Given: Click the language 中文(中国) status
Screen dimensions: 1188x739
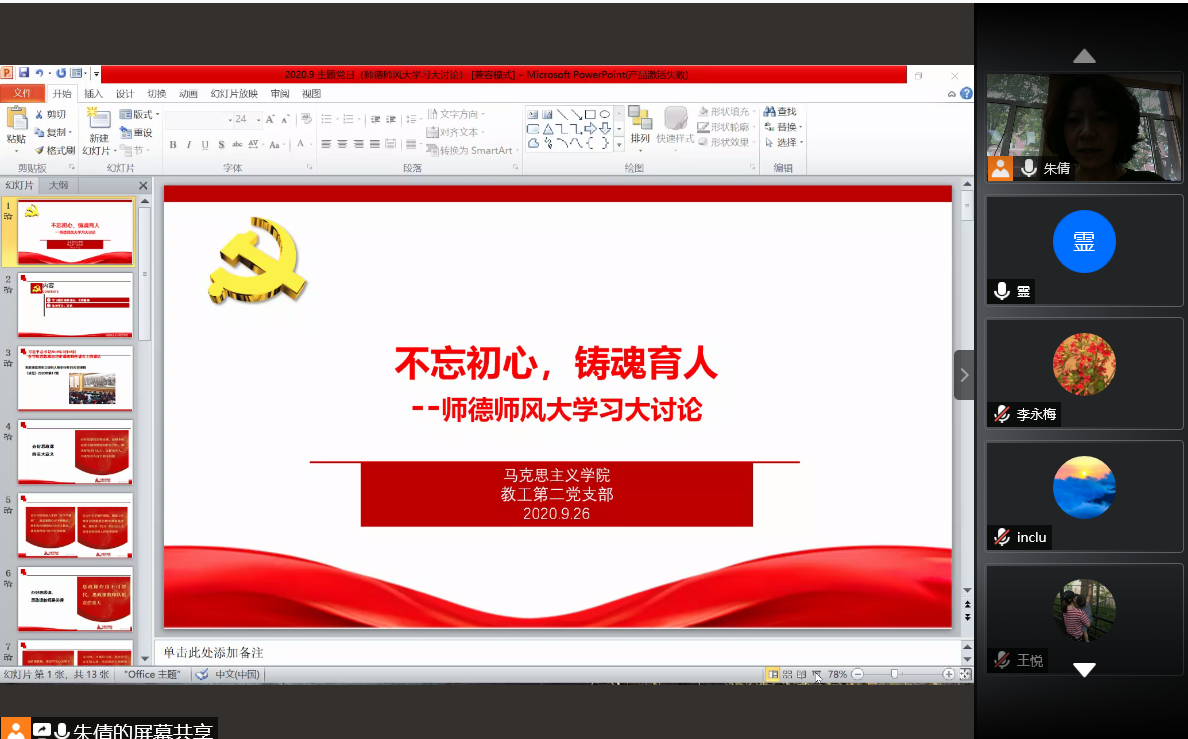Looking at the screenshot, I should point(237,674).
